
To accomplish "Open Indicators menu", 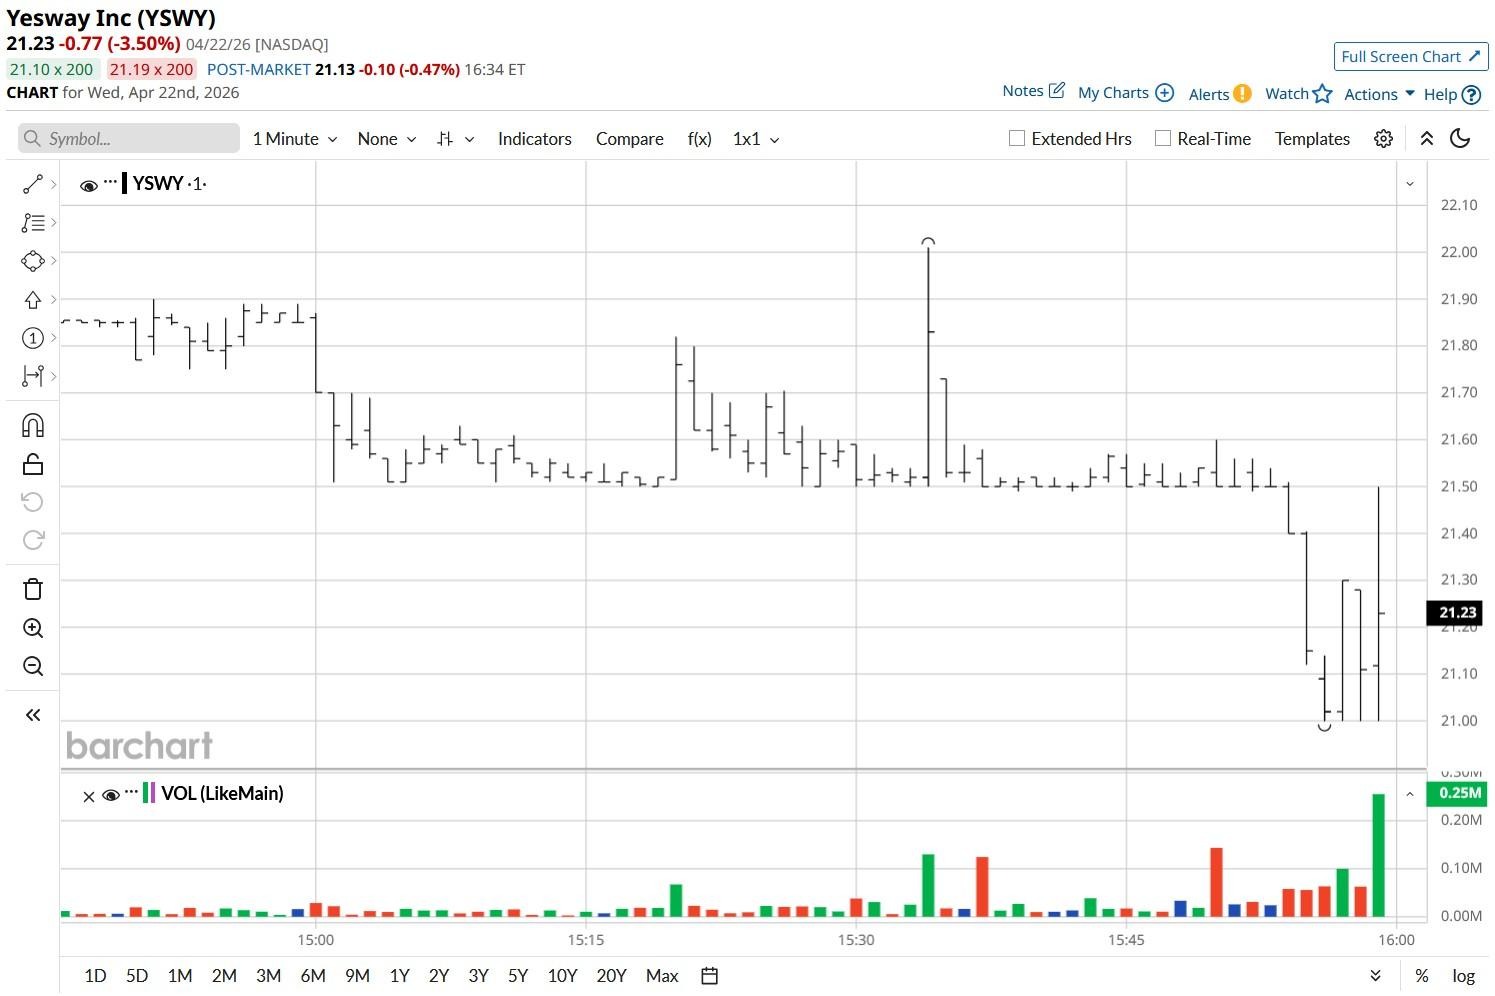I will point(535,139).
